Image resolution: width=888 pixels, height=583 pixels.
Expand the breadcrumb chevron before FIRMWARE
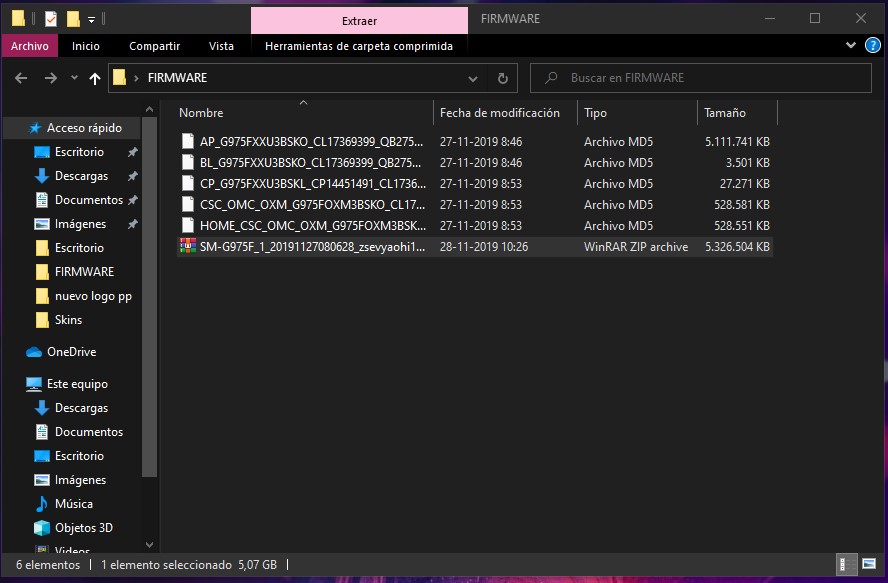click(136, 78)
